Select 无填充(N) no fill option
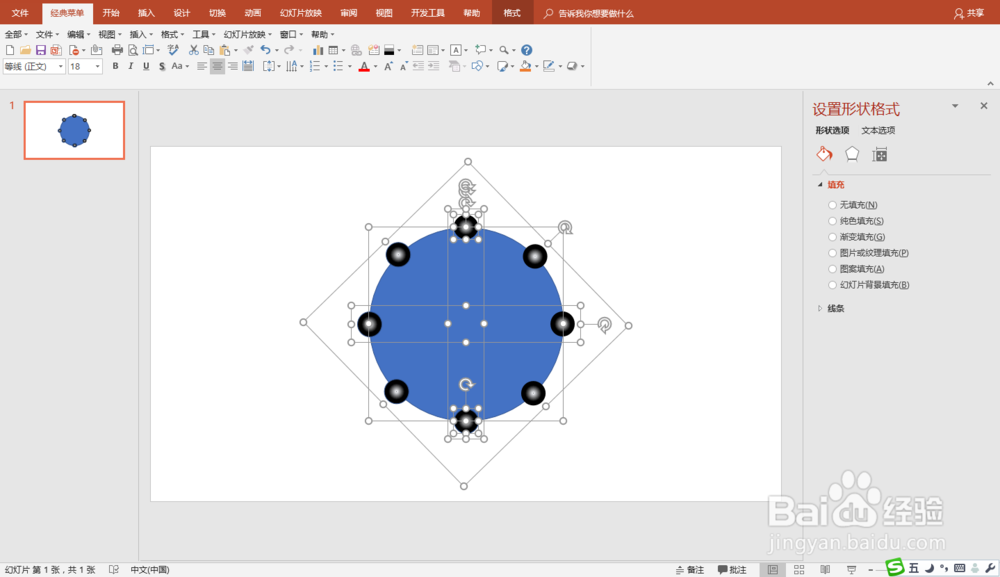1000x577 pixels. point(853,205)
